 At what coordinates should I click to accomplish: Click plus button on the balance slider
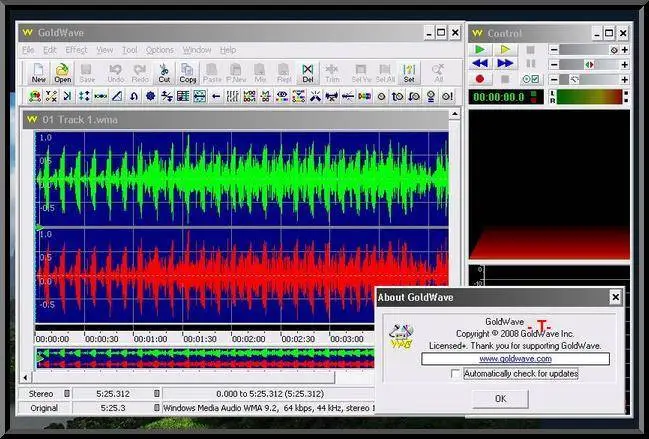pyautogui.click(x=625, y=64)
